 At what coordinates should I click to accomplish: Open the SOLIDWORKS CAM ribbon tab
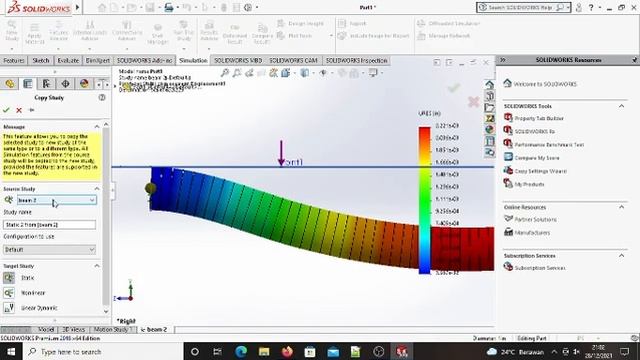click(293, 60)
